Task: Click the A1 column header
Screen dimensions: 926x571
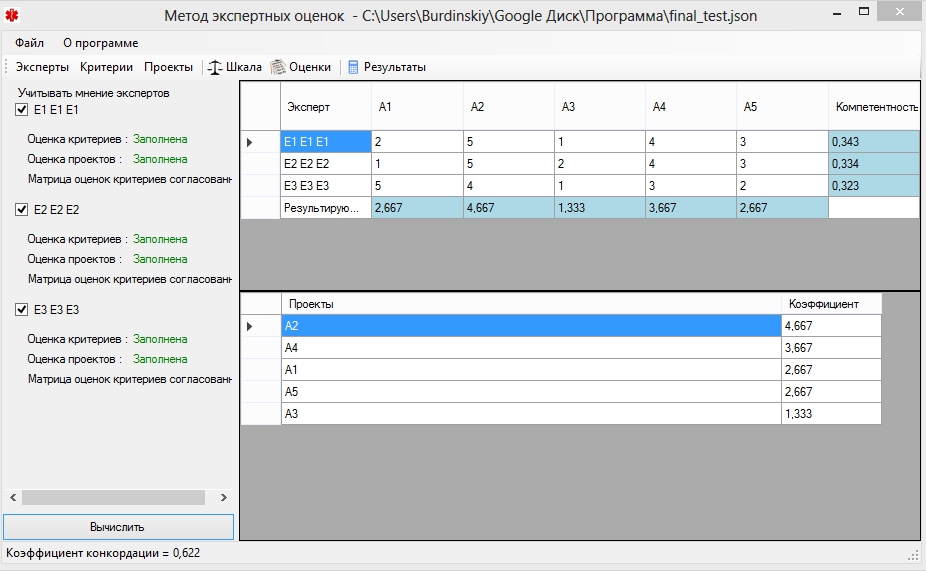Action: 417,107
